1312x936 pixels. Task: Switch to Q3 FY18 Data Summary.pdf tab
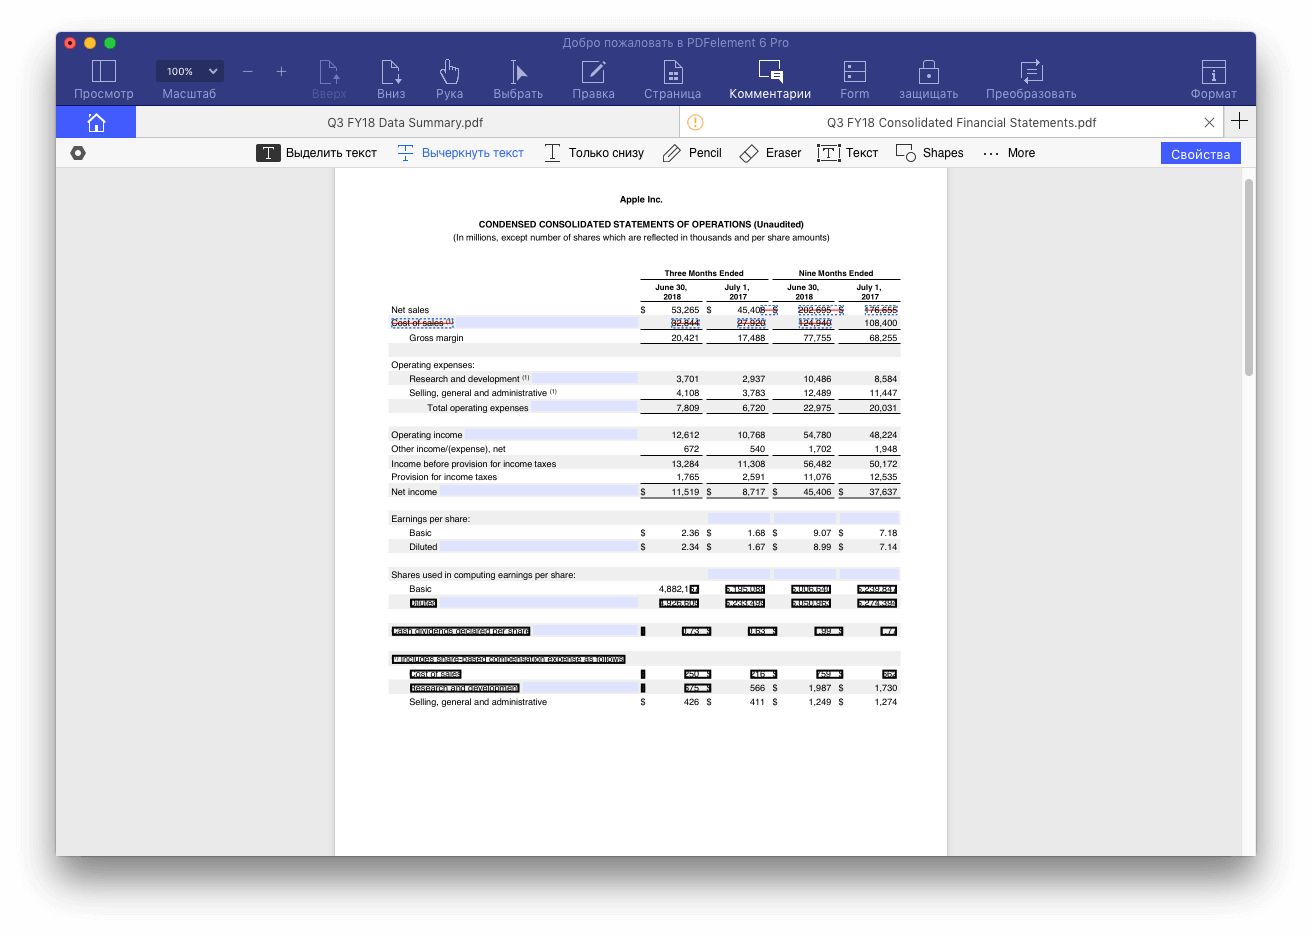coord(405,122)
